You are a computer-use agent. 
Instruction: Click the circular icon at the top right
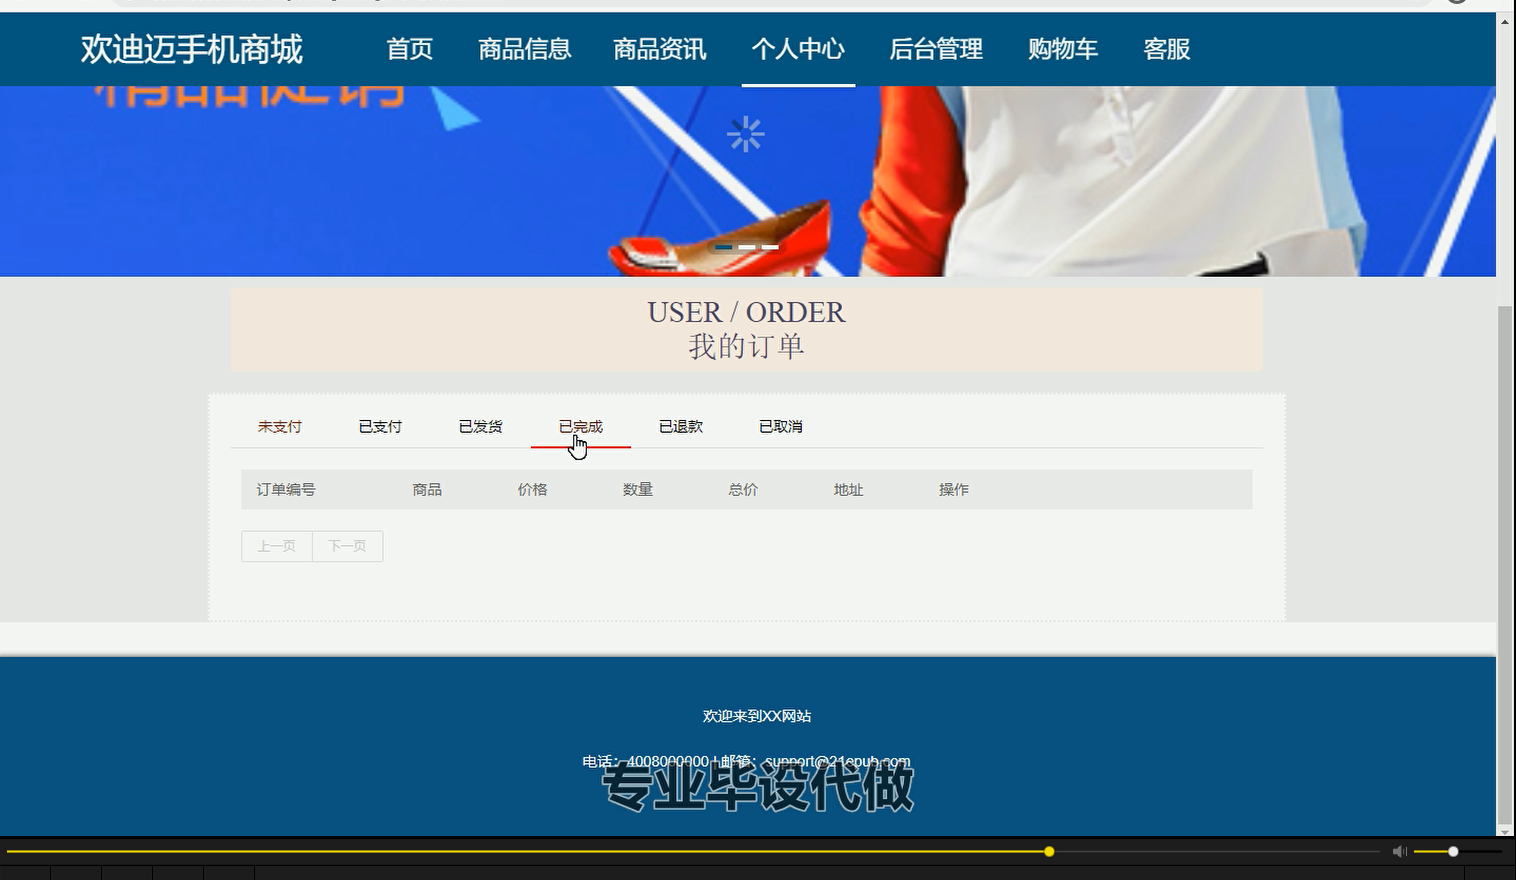click(x=1458, y=5)
